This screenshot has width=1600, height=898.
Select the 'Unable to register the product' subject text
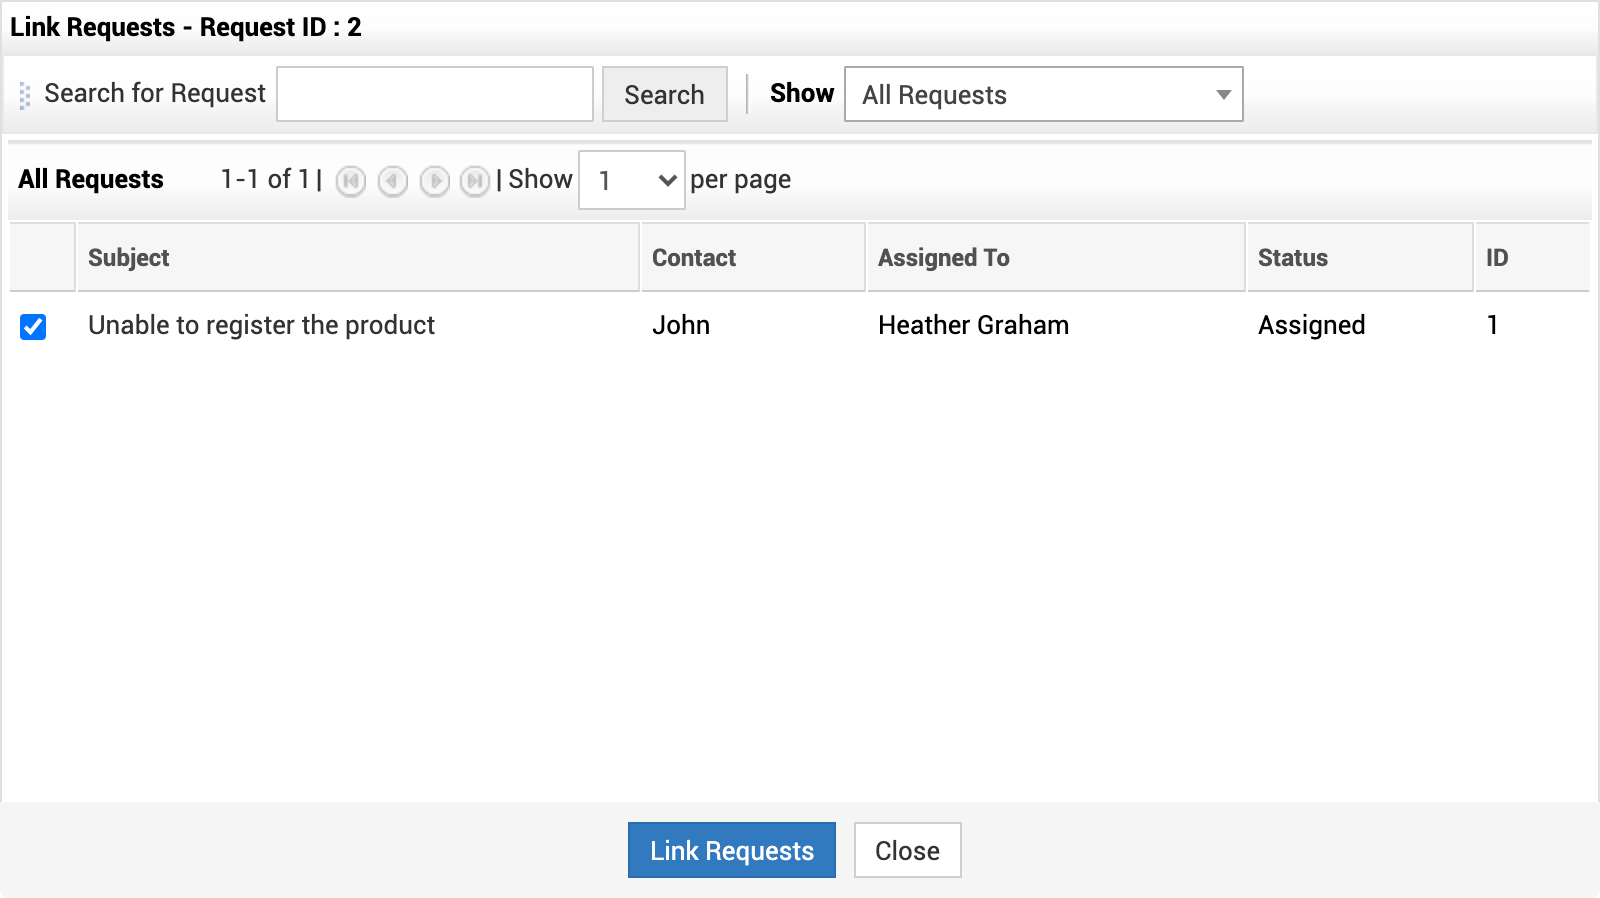[x=261, y=325]
